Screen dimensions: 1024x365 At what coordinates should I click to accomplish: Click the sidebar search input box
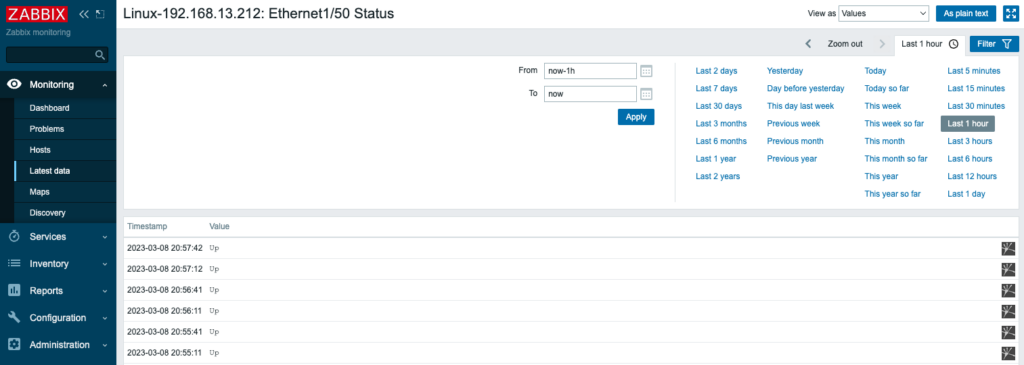point(57,55)
